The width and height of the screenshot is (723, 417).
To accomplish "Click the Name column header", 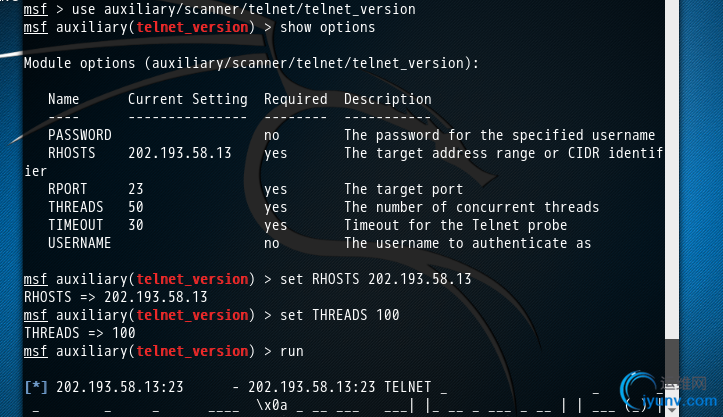I will (x=63, y=99).
